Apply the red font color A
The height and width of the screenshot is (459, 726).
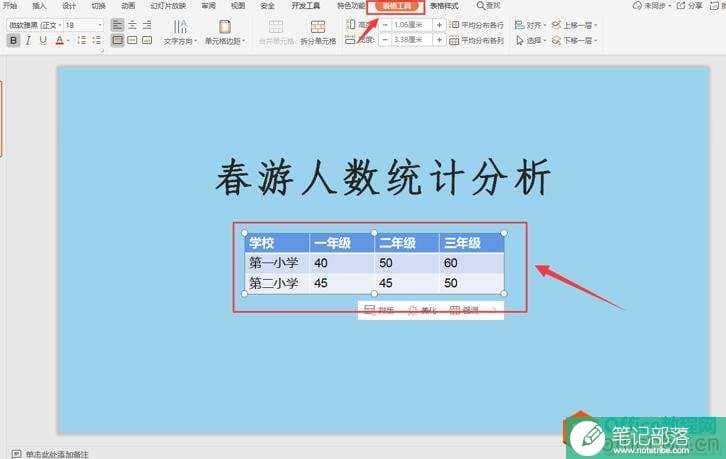click(x=59, y=41)
